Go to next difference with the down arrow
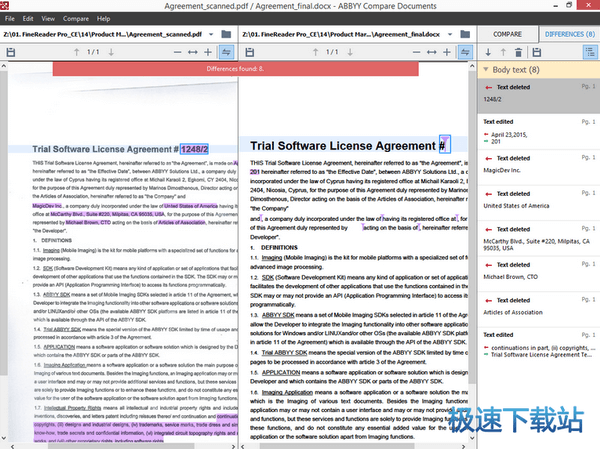Screen dimensions: 600x449 coord(489,52)
